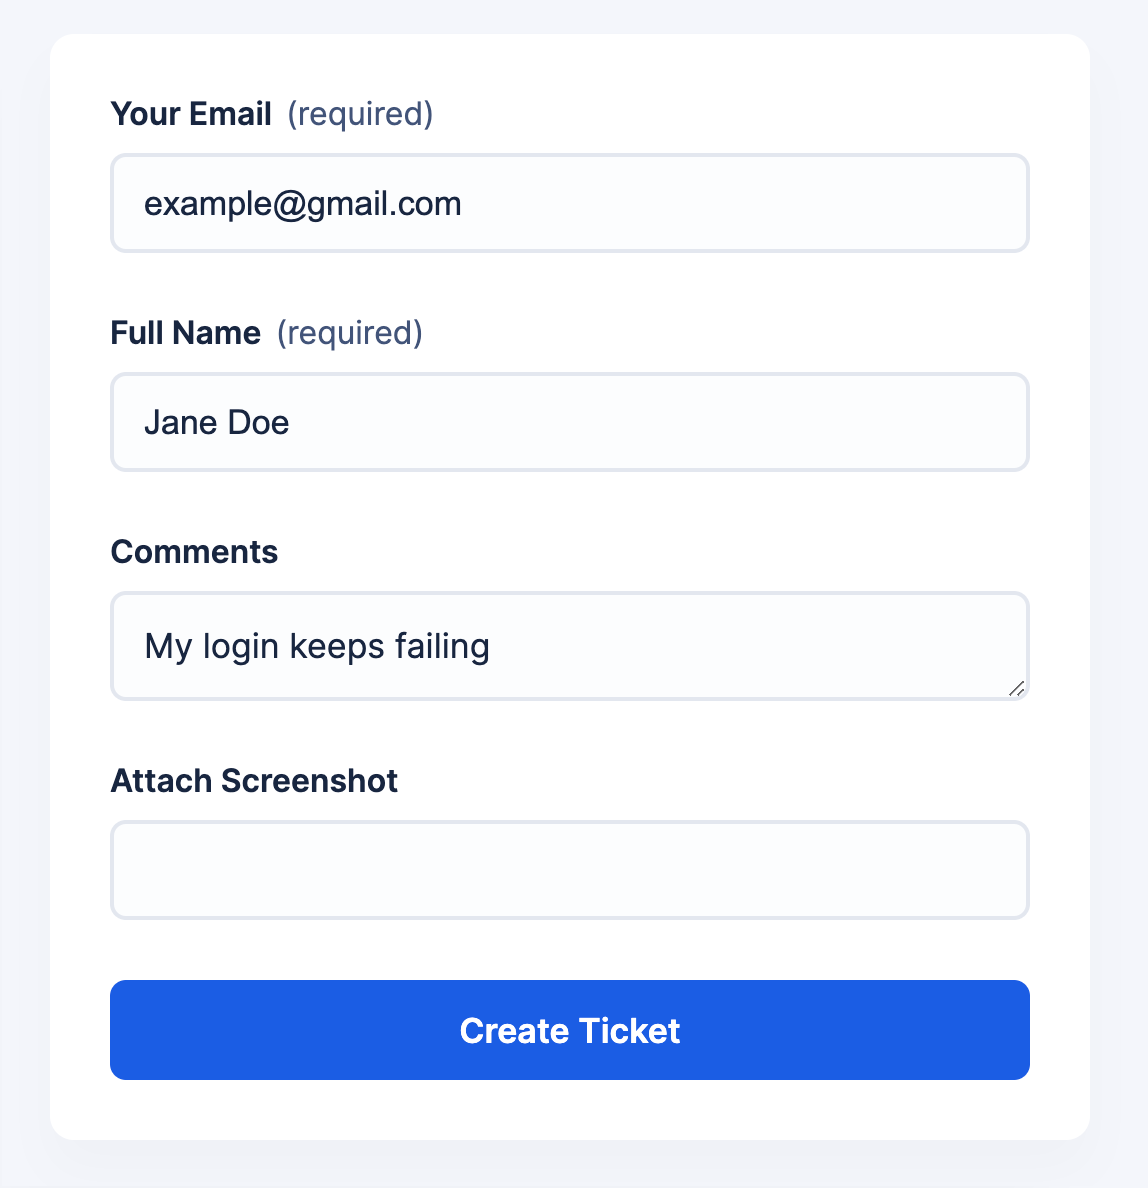Click the "Attach Screenshot" label text
The image size is (1148, 1188).
(x=254, y=781)
